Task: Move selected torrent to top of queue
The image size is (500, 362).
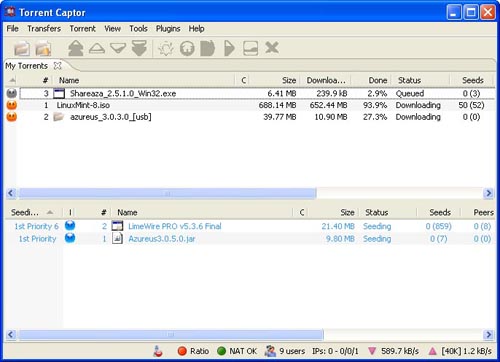Action: click(x=76, y=48)
